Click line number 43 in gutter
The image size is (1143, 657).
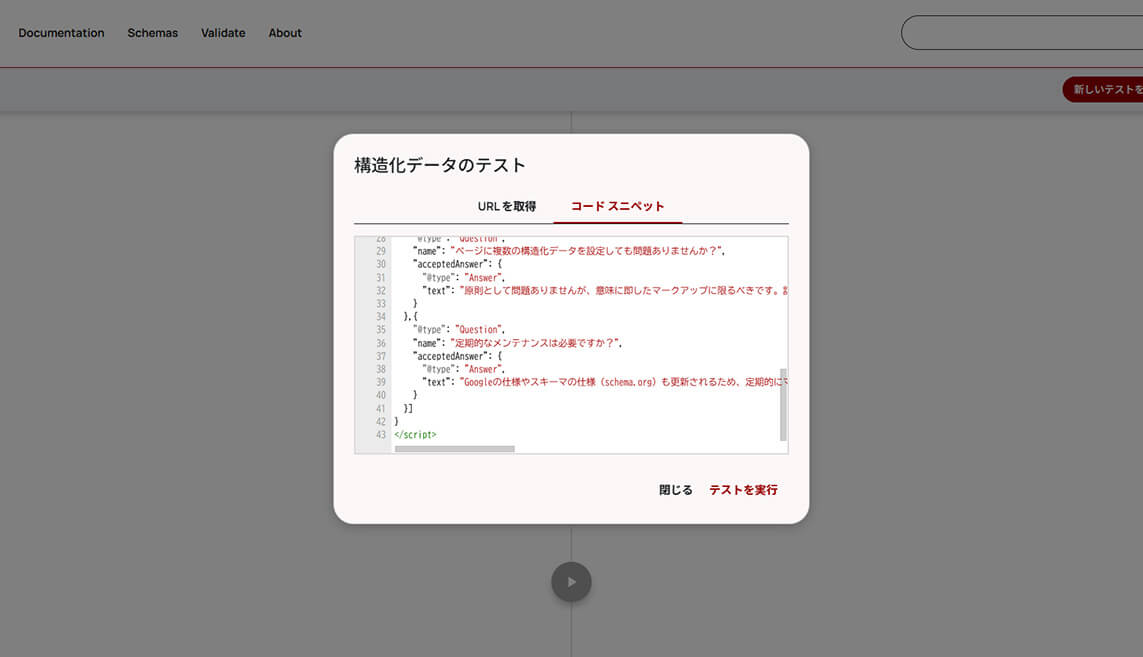pos(381,435)
